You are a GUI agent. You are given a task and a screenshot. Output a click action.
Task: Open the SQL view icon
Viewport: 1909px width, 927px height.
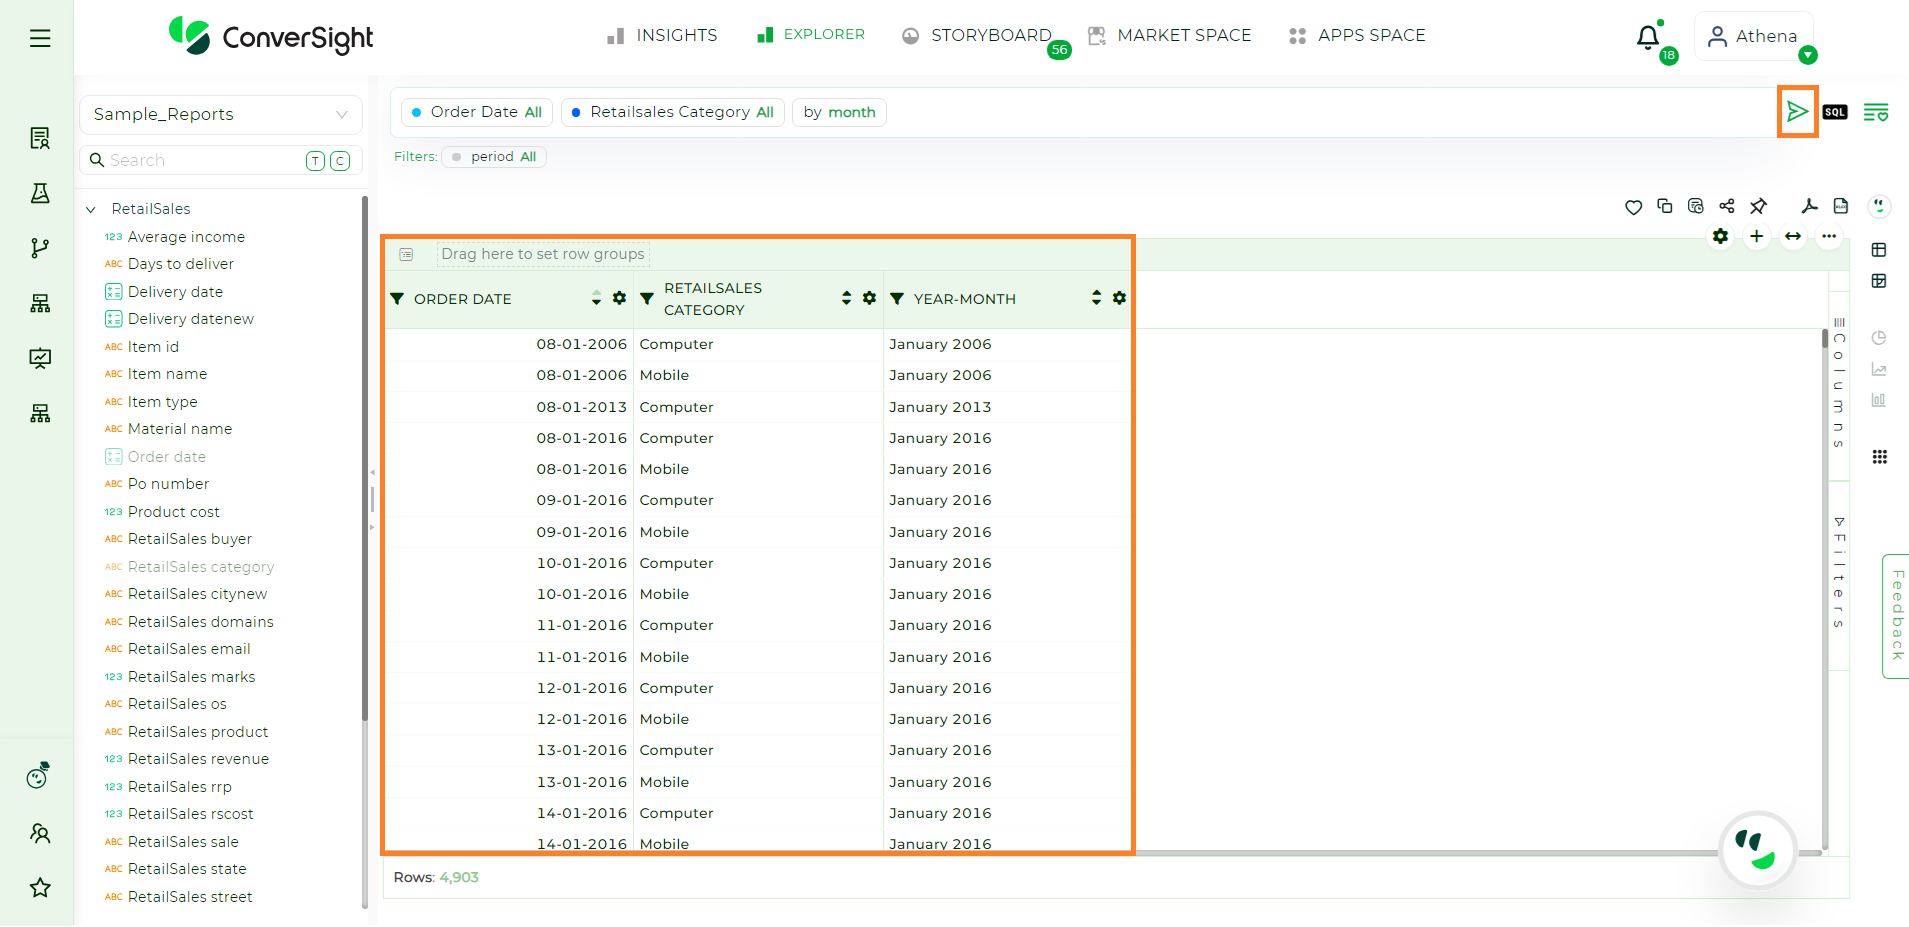(1835, 112)
